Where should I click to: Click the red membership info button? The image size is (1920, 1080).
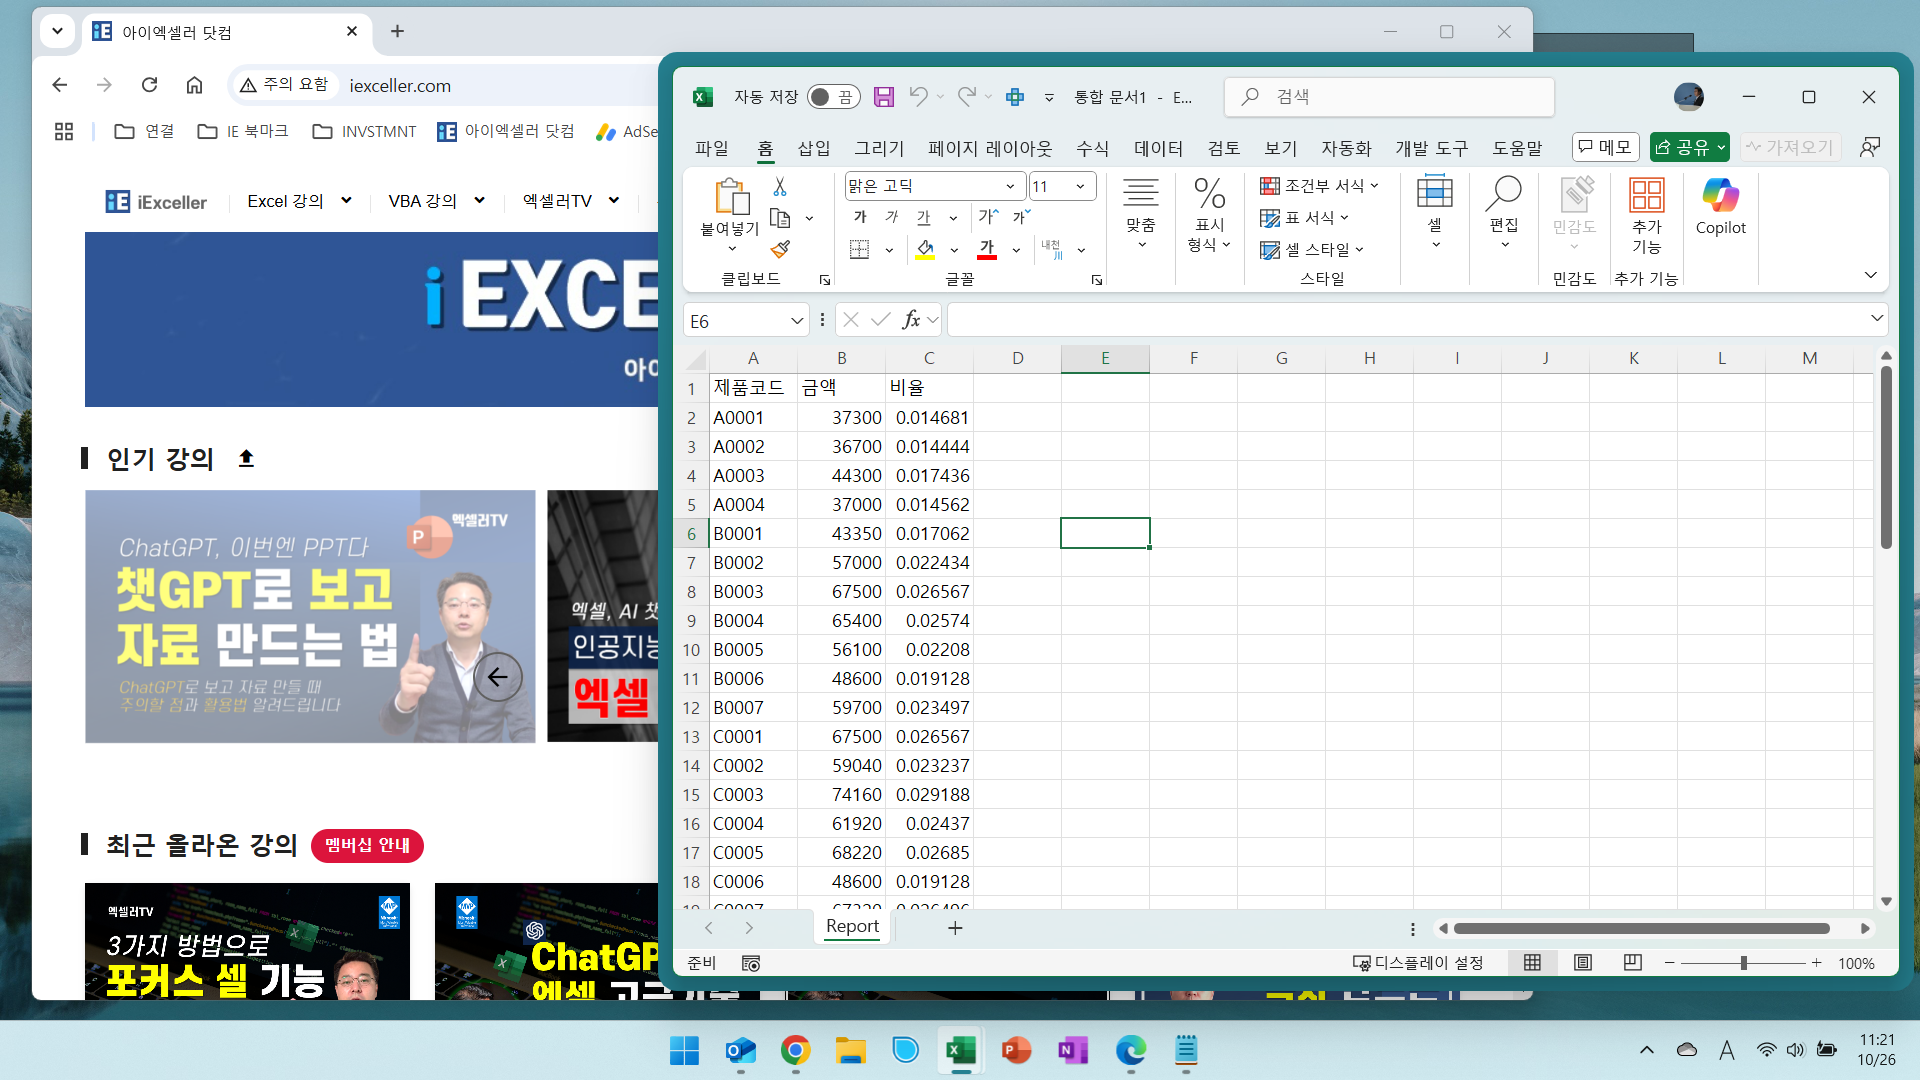point(367,846)
